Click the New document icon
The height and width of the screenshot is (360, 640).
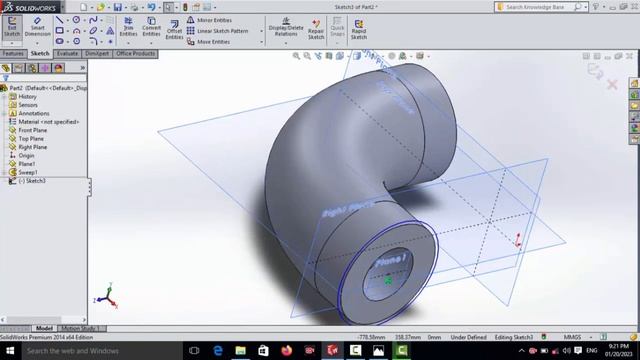[x=84, y=7]
